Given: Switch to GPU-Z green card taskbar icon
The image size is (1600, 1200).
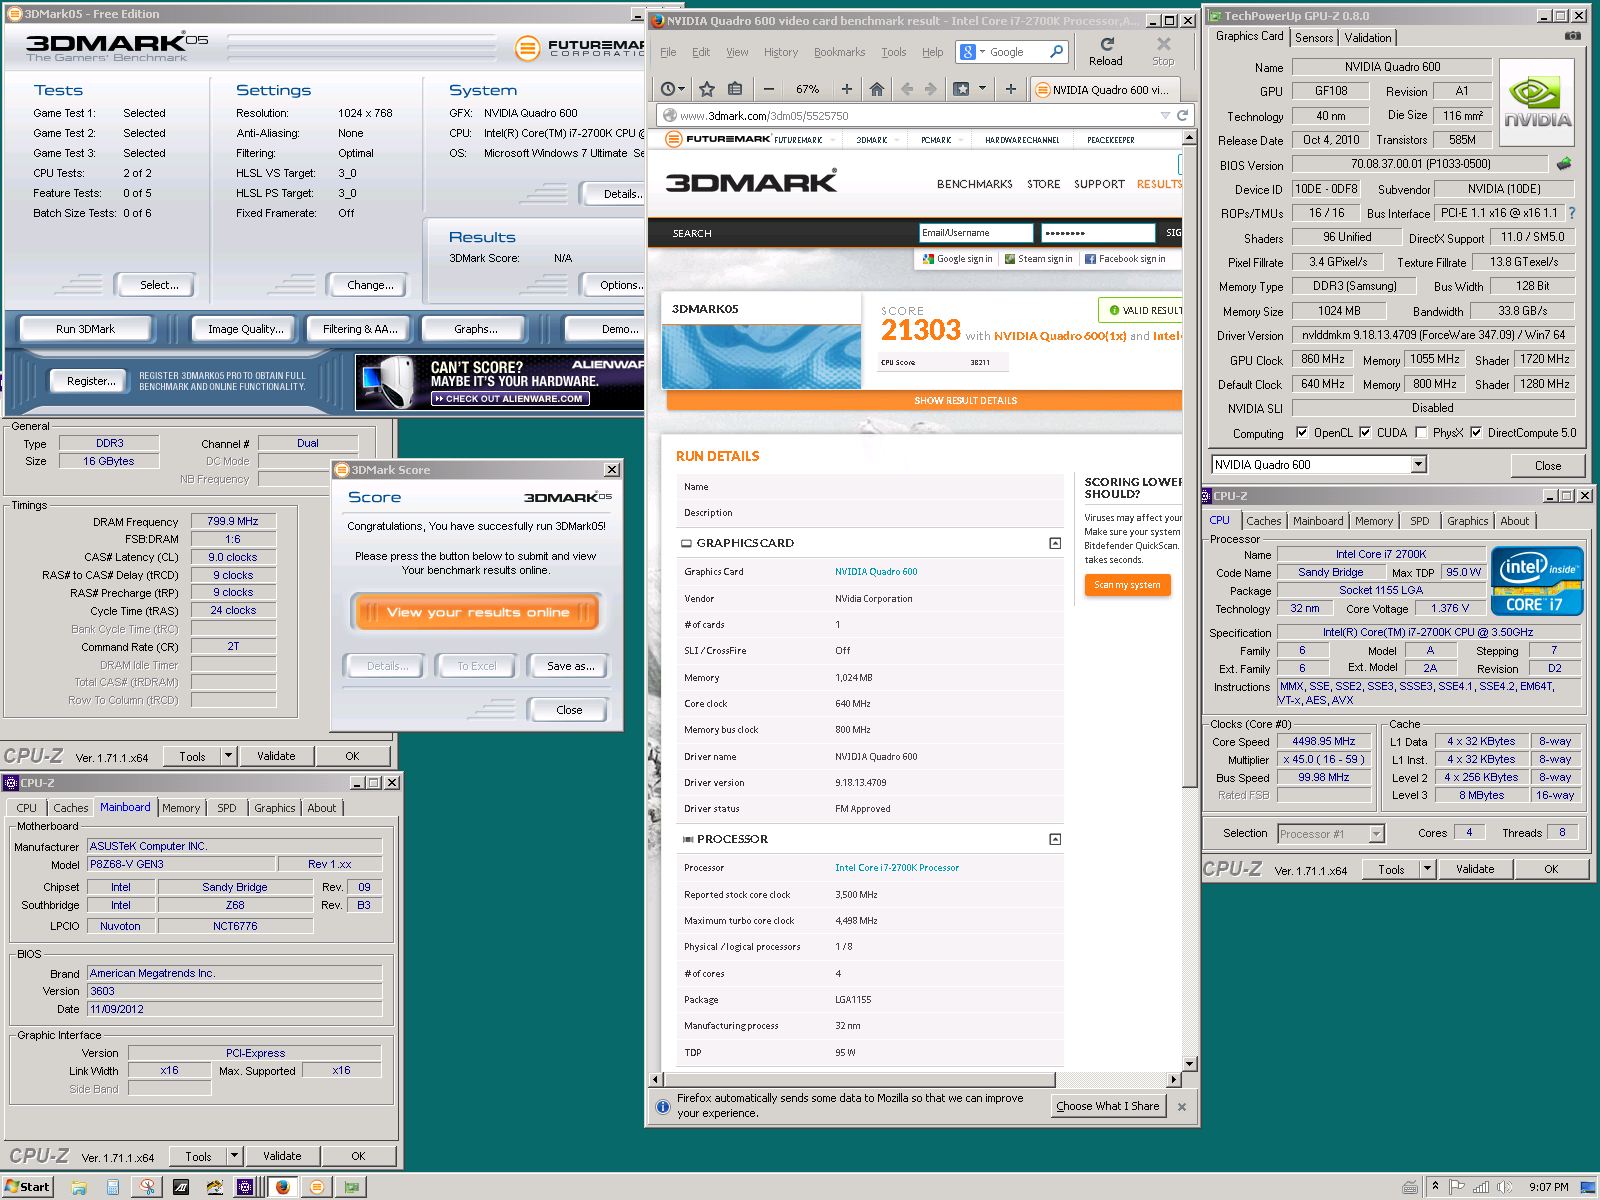Looking at the screenshot, I should pyautogui.click(x=351, y=1187).
